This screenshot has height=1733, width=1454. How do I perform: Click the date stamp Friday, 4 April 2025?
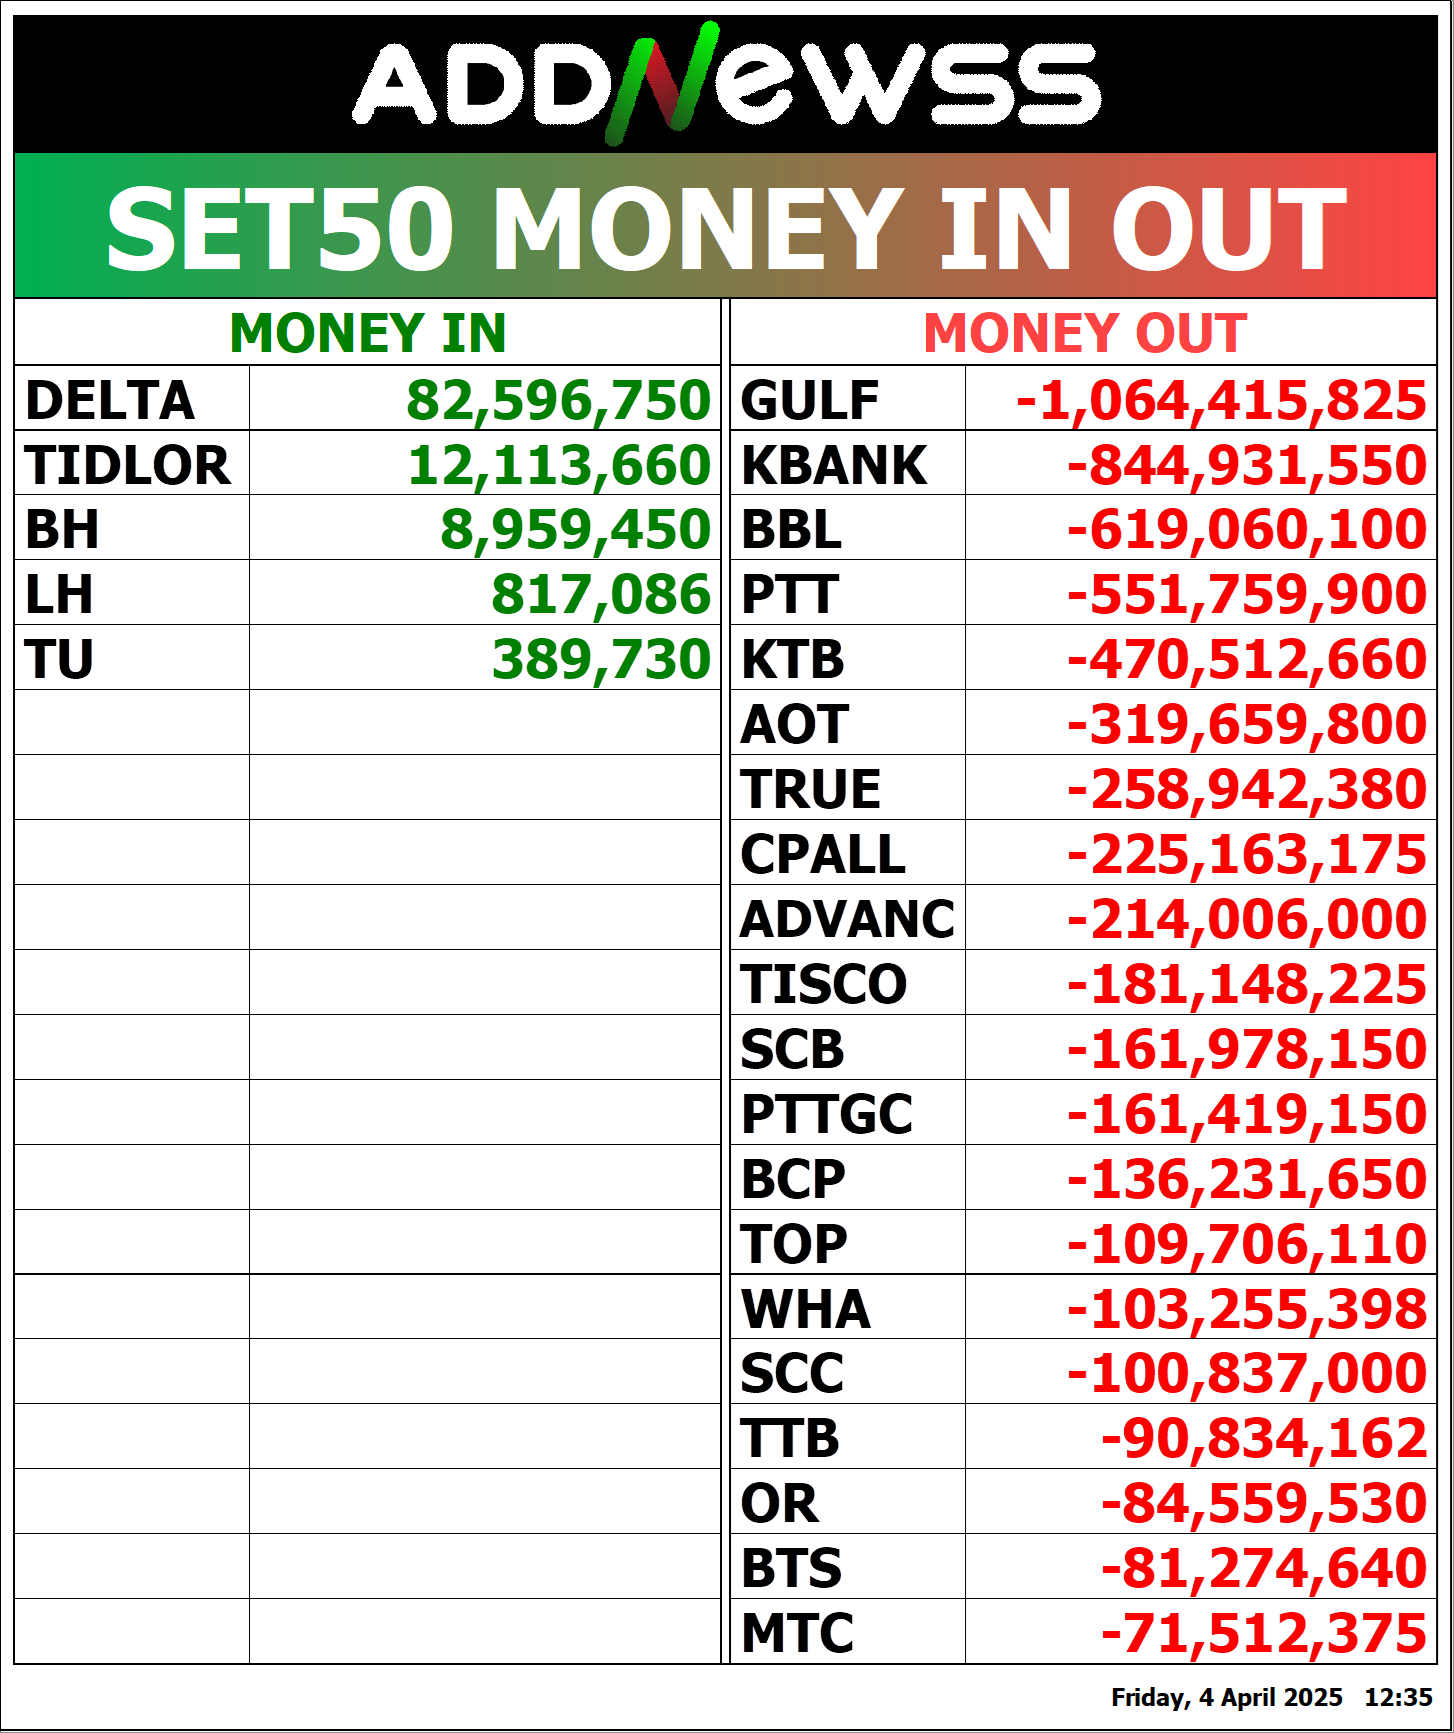pyautogui.click(x=1226, y=1697)
